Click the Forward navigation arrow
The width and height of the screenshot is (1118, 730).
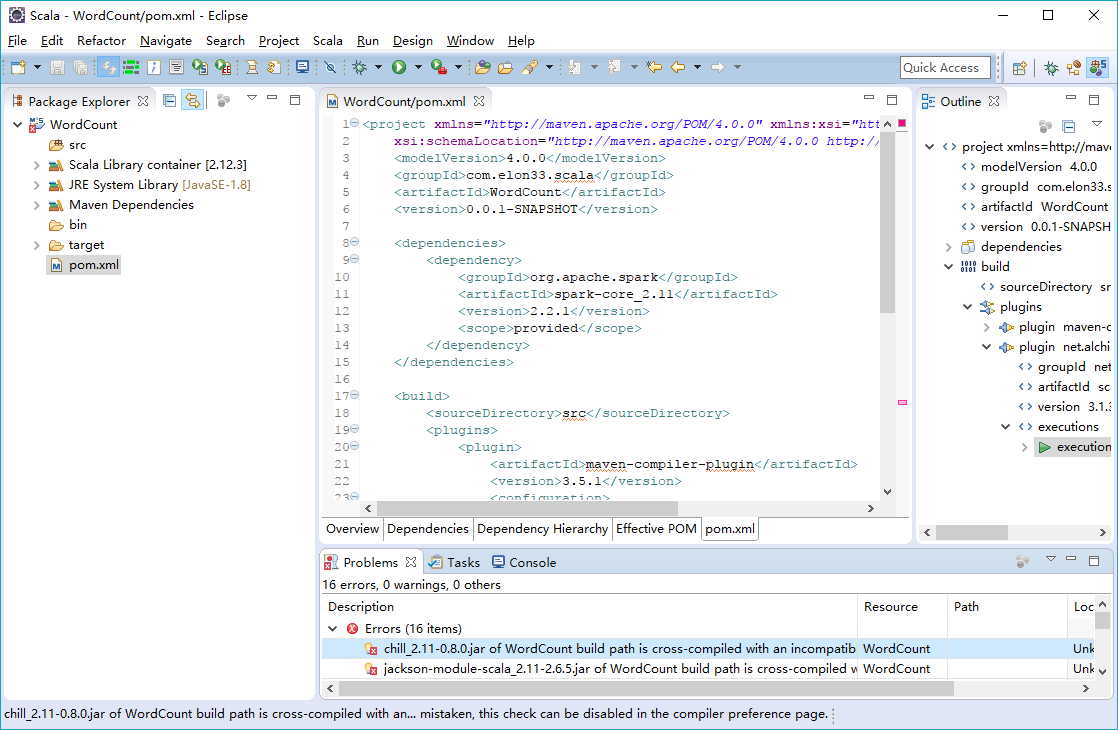718,67
